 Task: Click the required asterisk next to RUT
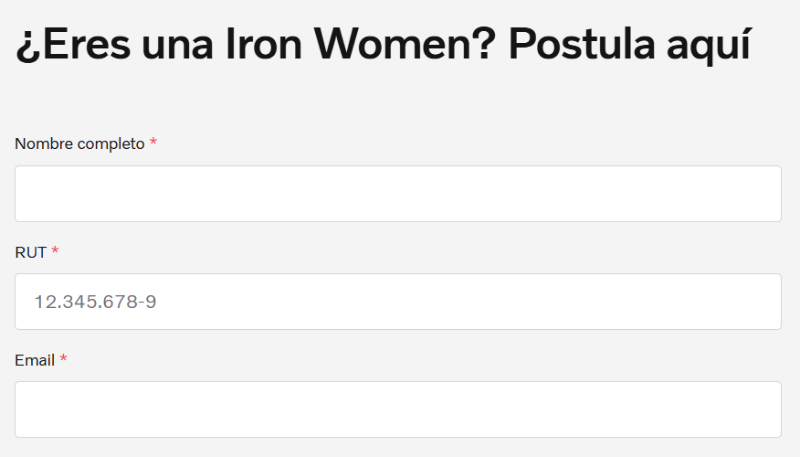tap(55, 252)
